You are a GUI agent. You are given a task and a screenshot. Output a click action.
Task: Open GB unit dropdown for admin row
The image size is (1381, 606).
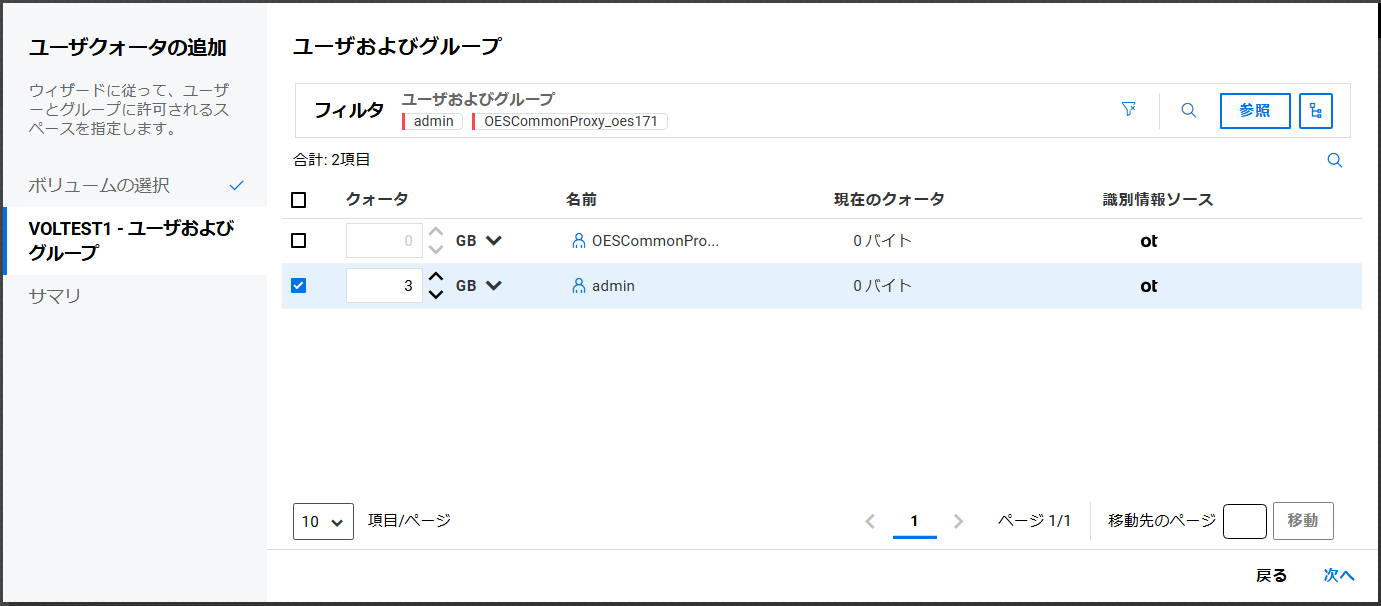(x=493, y=286)
